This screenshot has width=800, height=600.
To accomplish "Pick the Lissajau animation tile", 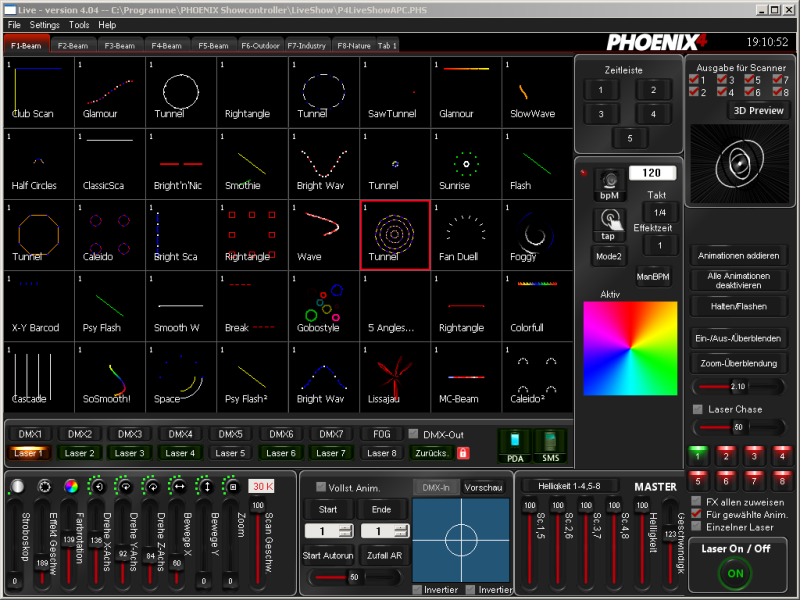I will click(x=395, y=378).
